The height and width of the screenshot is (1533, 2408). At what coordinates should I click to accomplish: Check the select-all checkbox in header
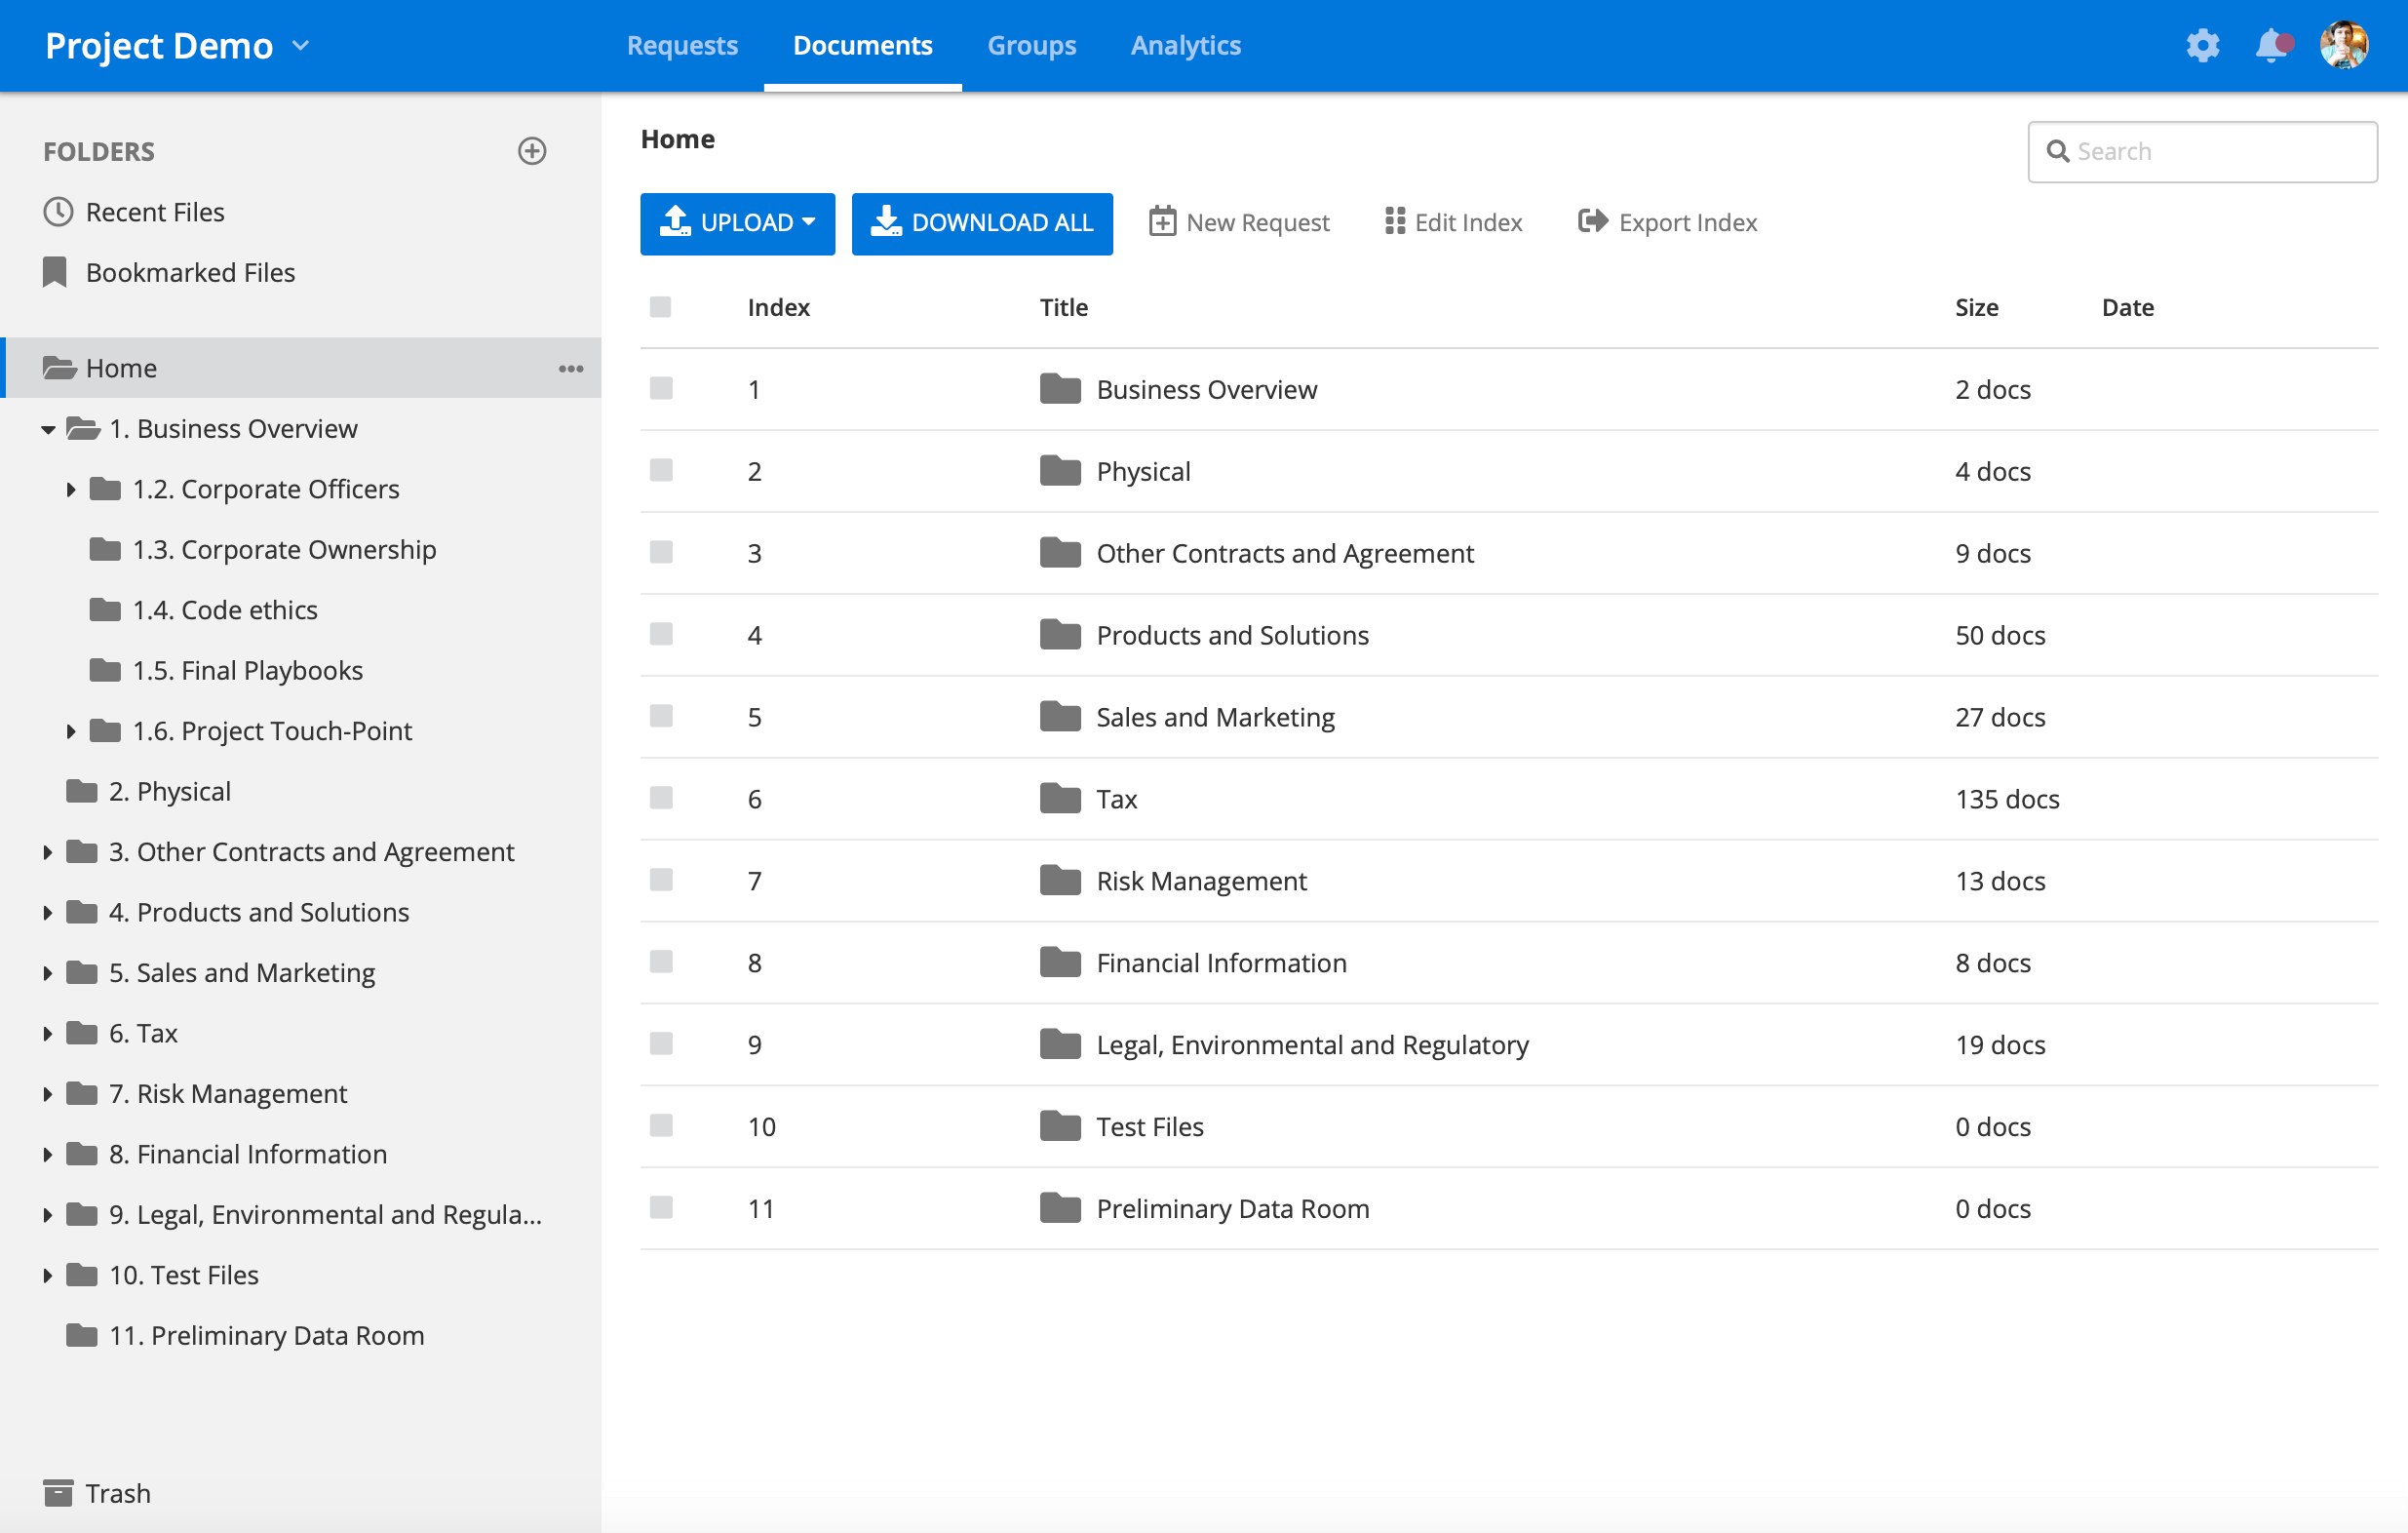[661, 307]
